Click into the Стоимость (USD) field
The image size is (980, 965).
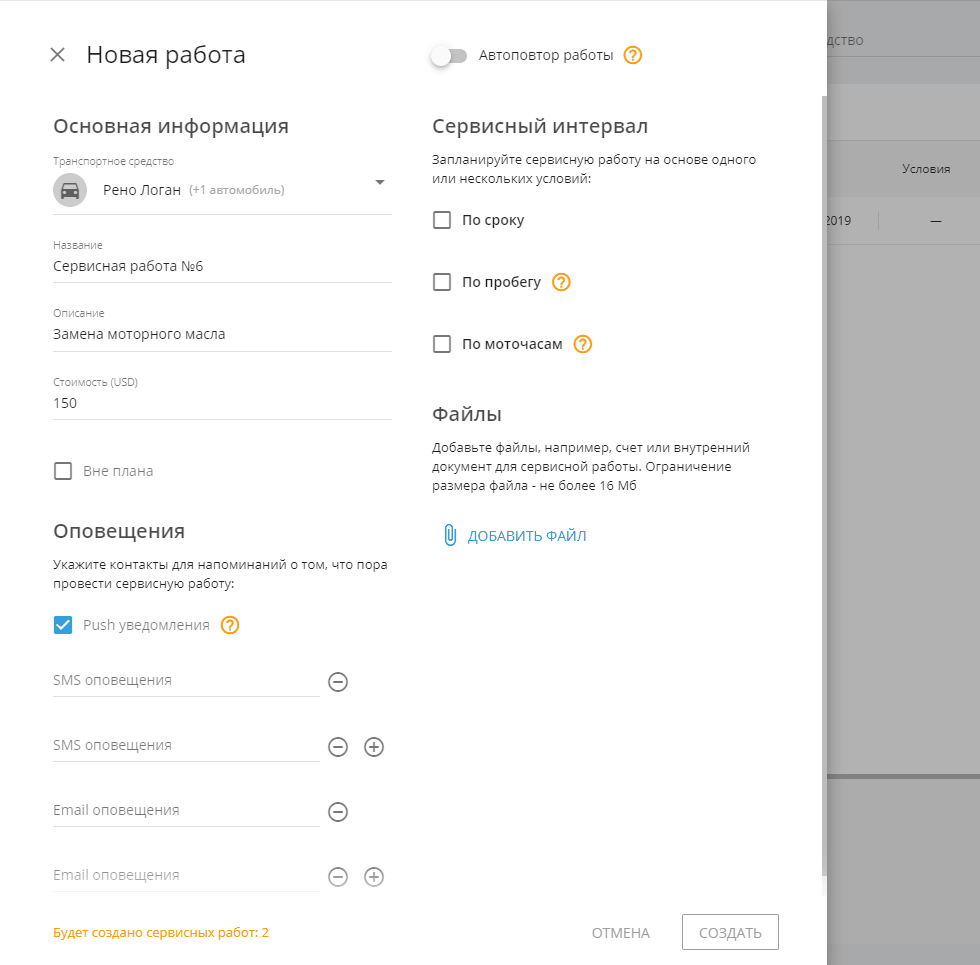(x=220, y=403)
